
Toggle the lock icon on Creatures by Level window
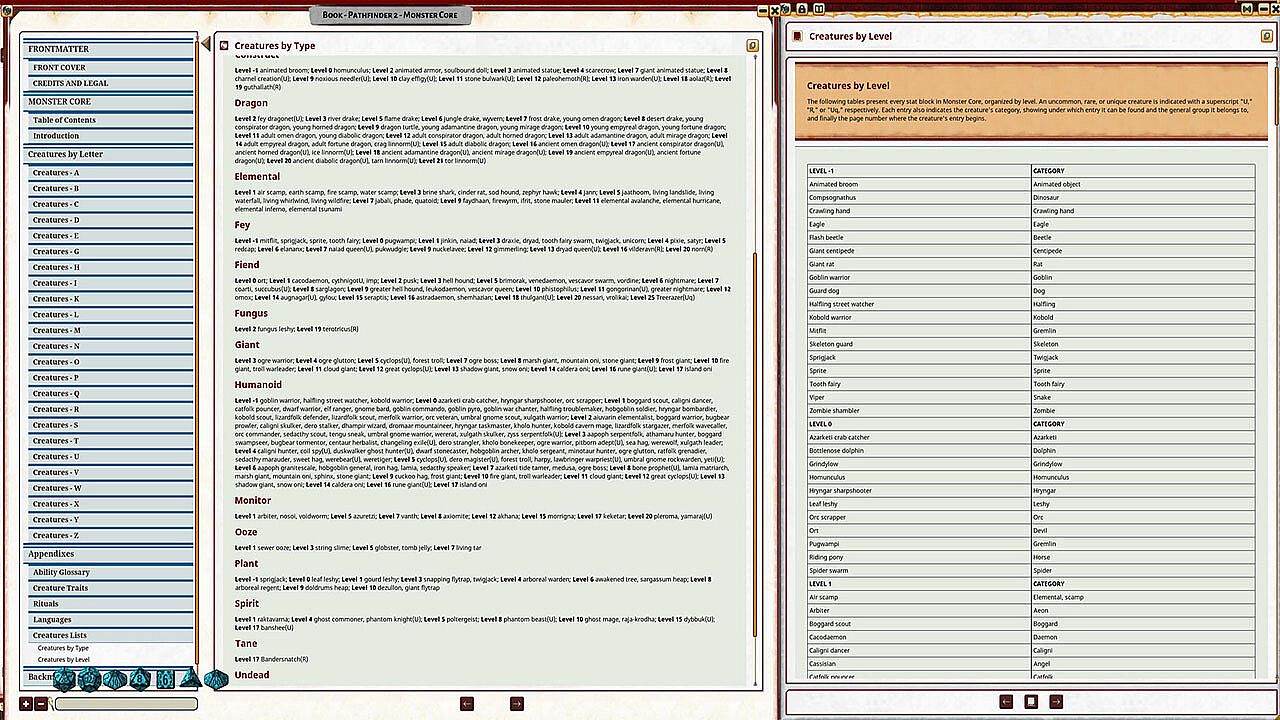pos(801,9)
